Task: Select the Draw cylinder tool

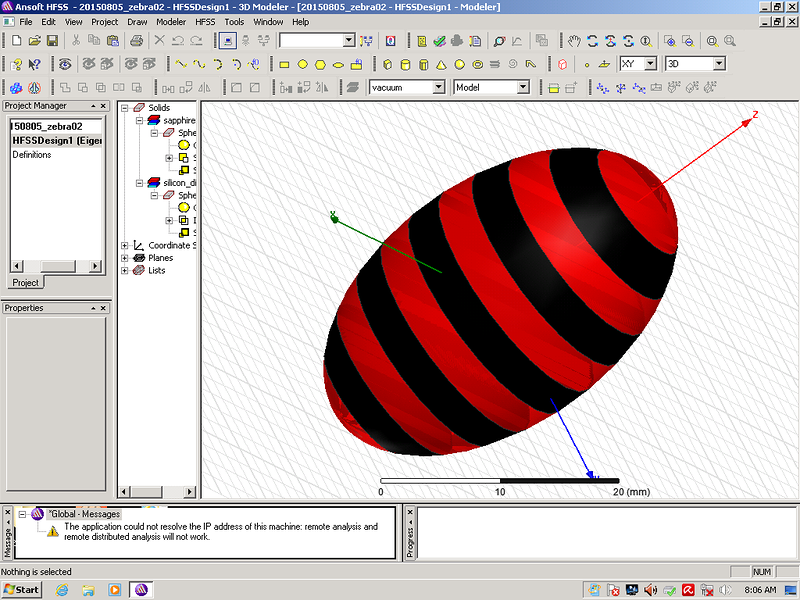Action: [x=405, y=64]
